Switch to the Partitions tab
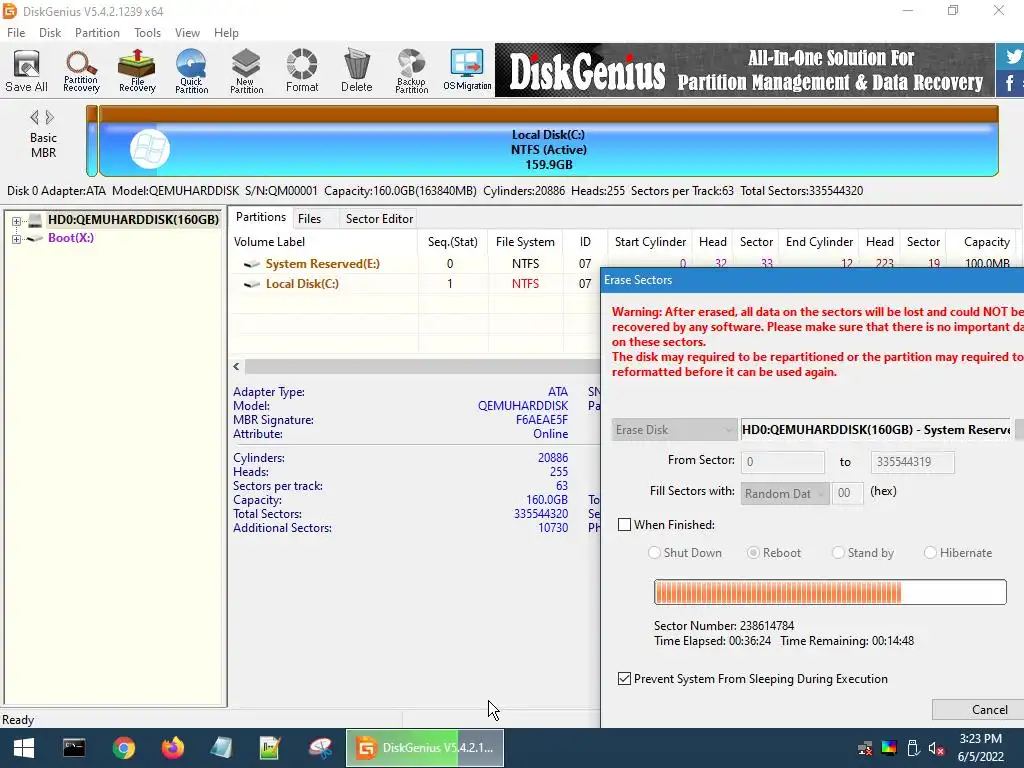The height and width of the screenshot is (768, 1024). pos(261,217)
